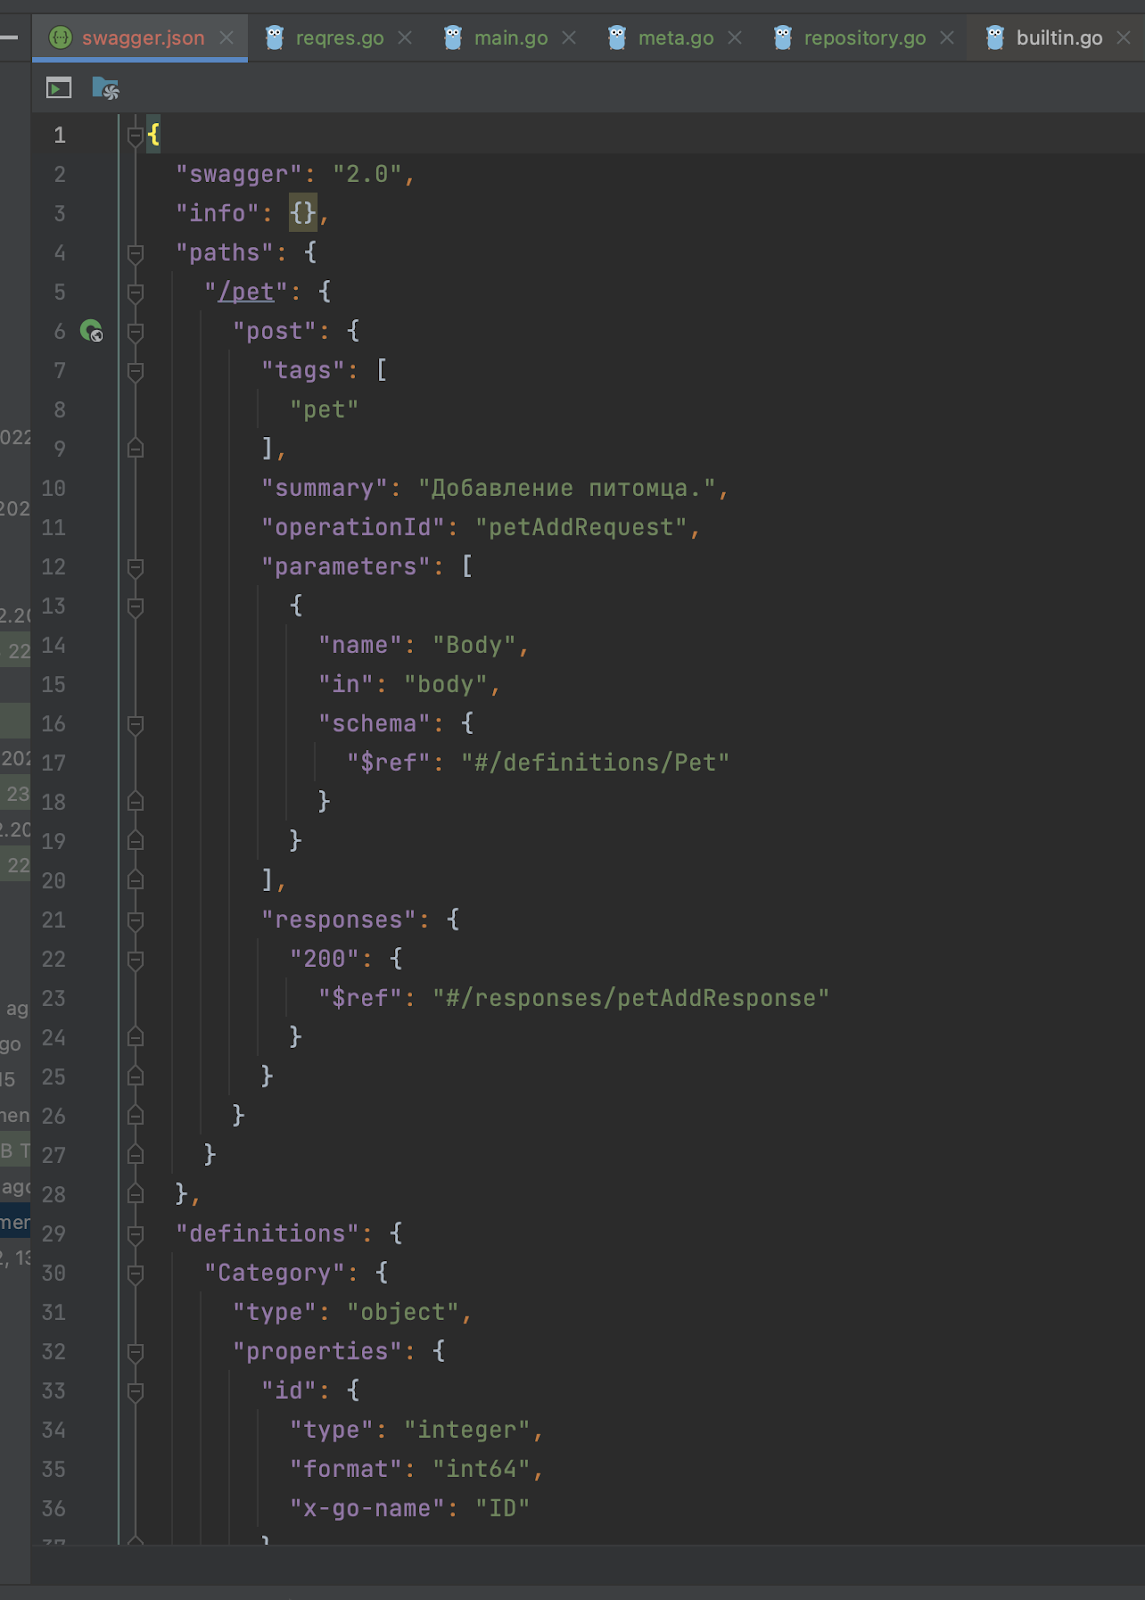Close the meta.go tab
The height and width of the screenshot is (1600, 1145).
coord(735,38)
